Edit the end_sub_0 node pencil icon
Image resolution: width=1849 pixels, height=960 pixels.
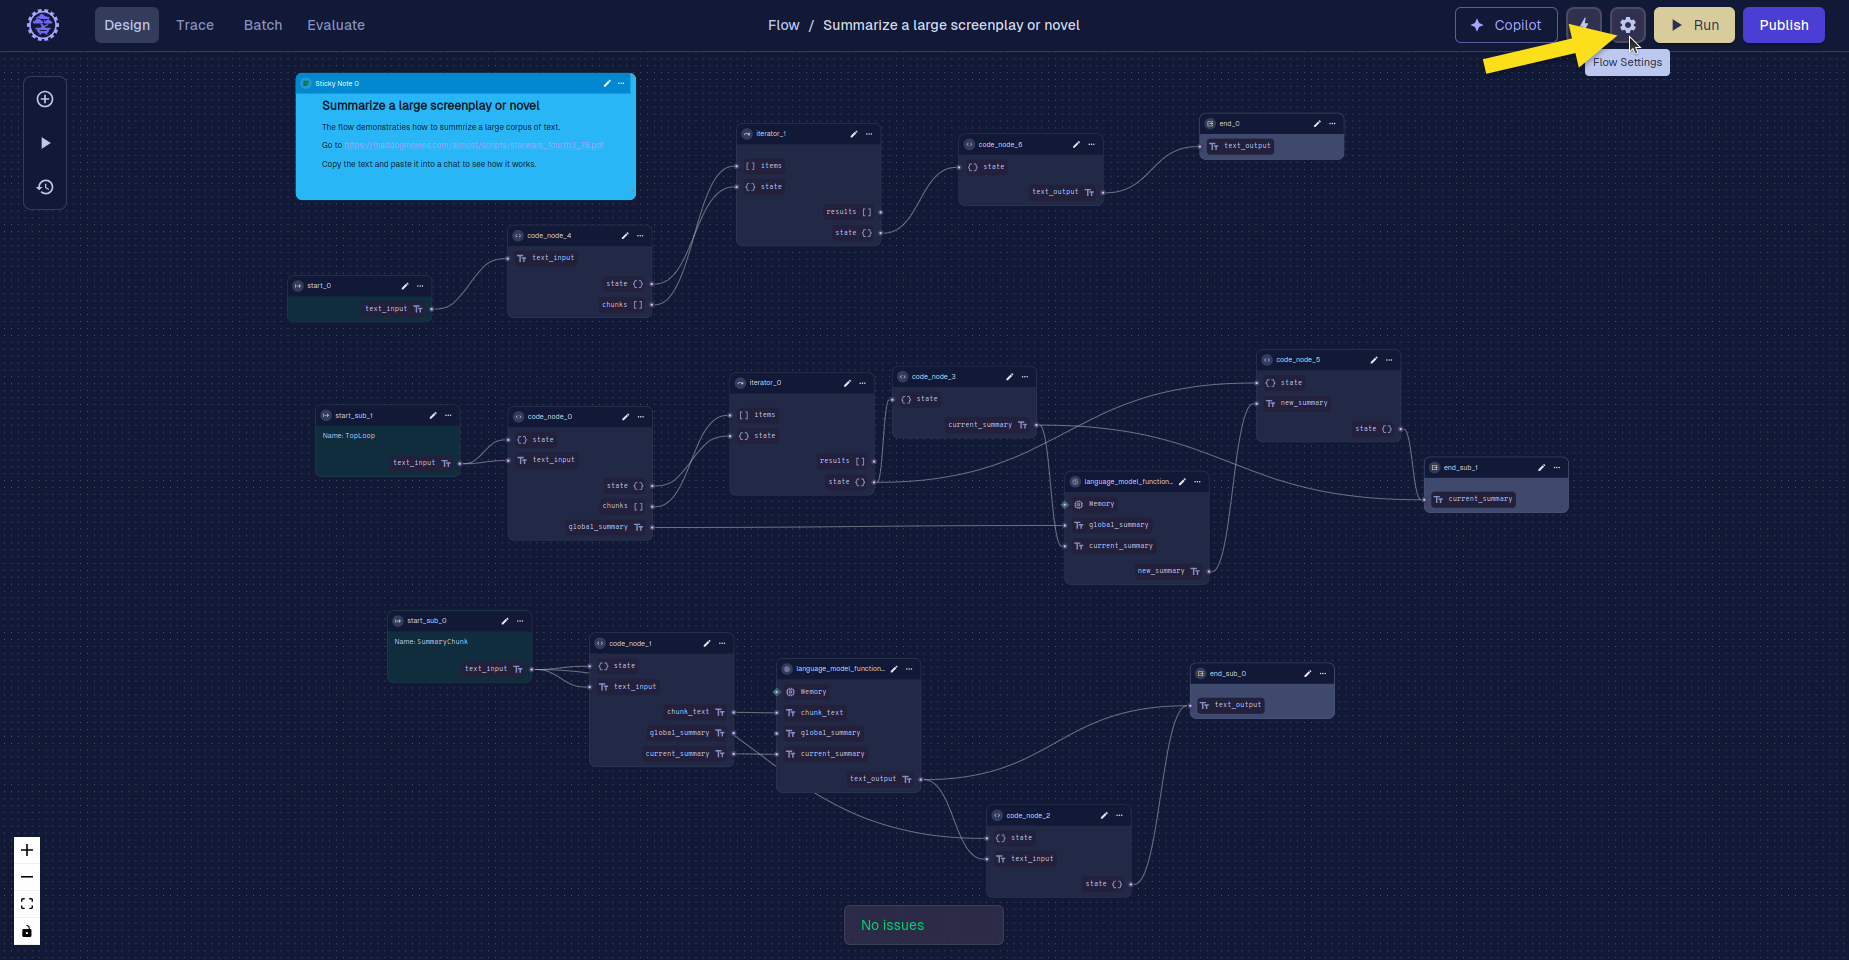pos(1308,674)
